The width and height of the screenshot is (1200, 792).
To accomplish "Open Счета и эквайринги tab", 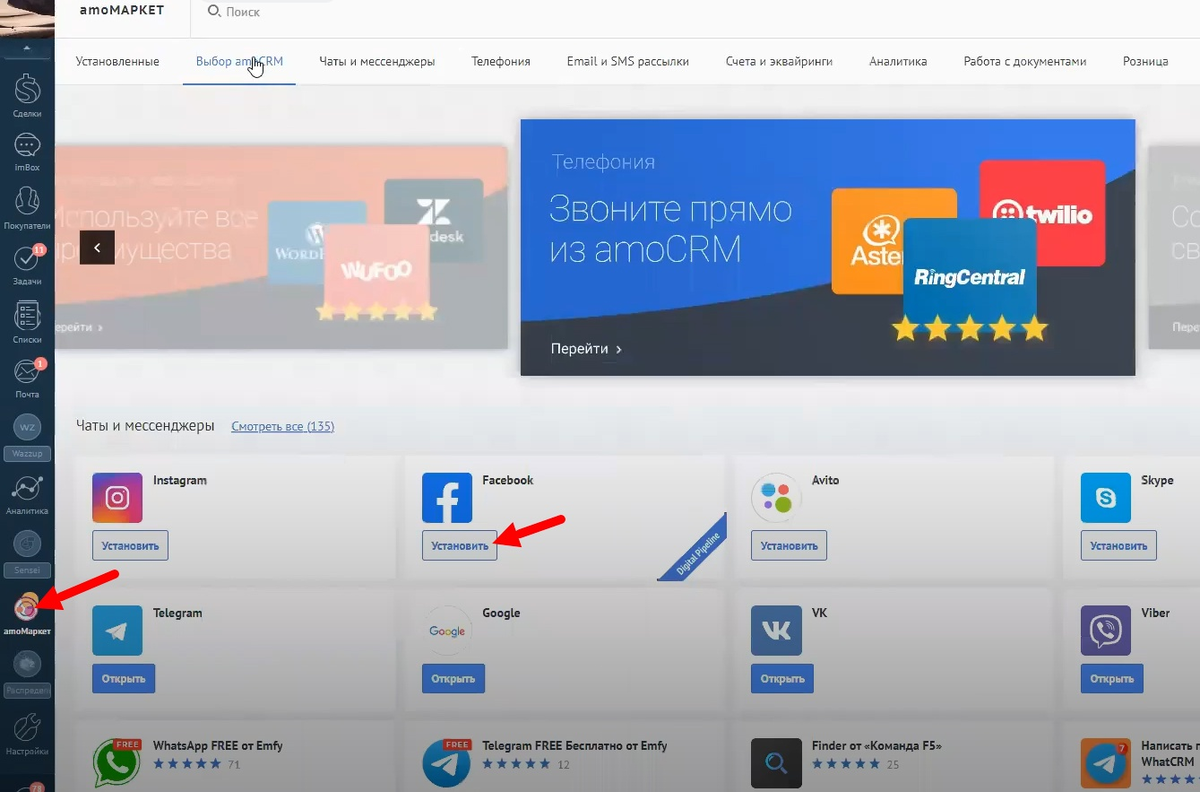I will (x=779, y=62).
